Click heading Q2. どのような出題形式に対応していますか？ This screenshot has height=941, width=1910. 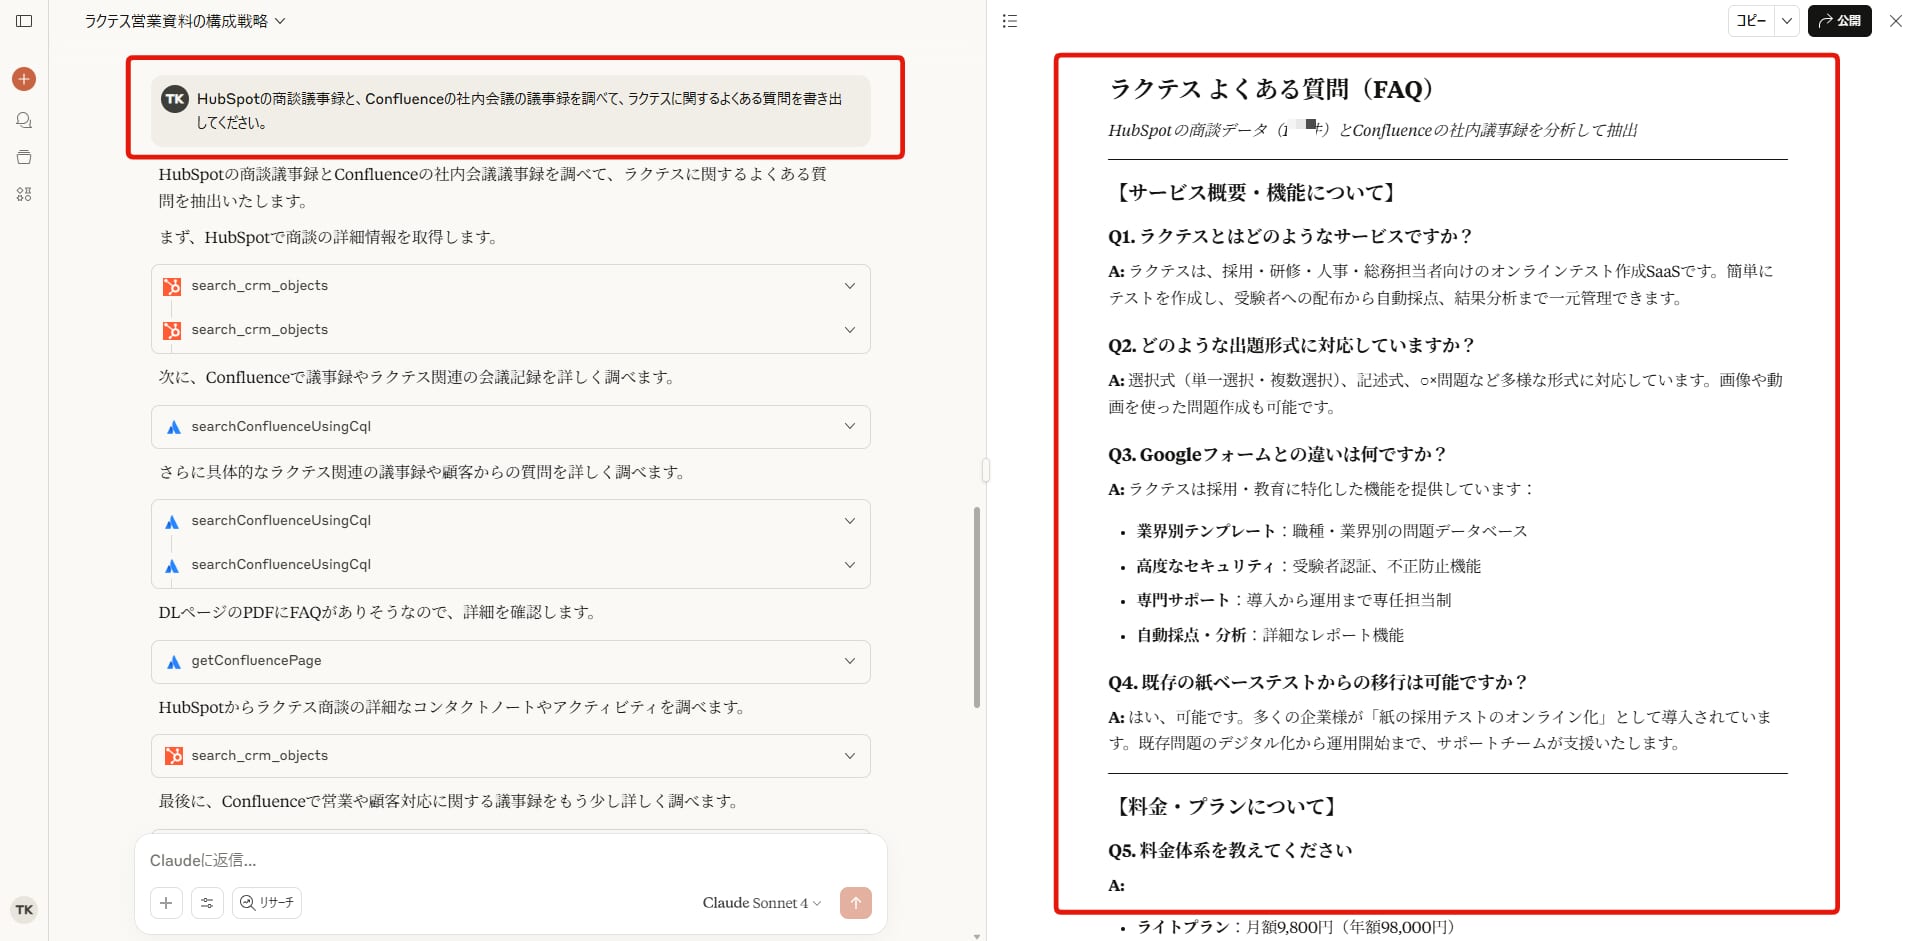coord(1291,346)
